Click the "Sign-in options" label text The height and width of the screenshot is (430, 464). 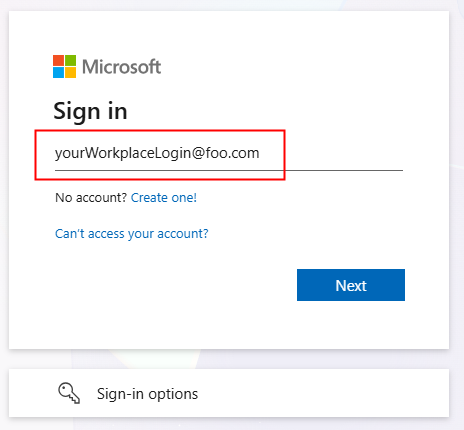coord(147,394)
